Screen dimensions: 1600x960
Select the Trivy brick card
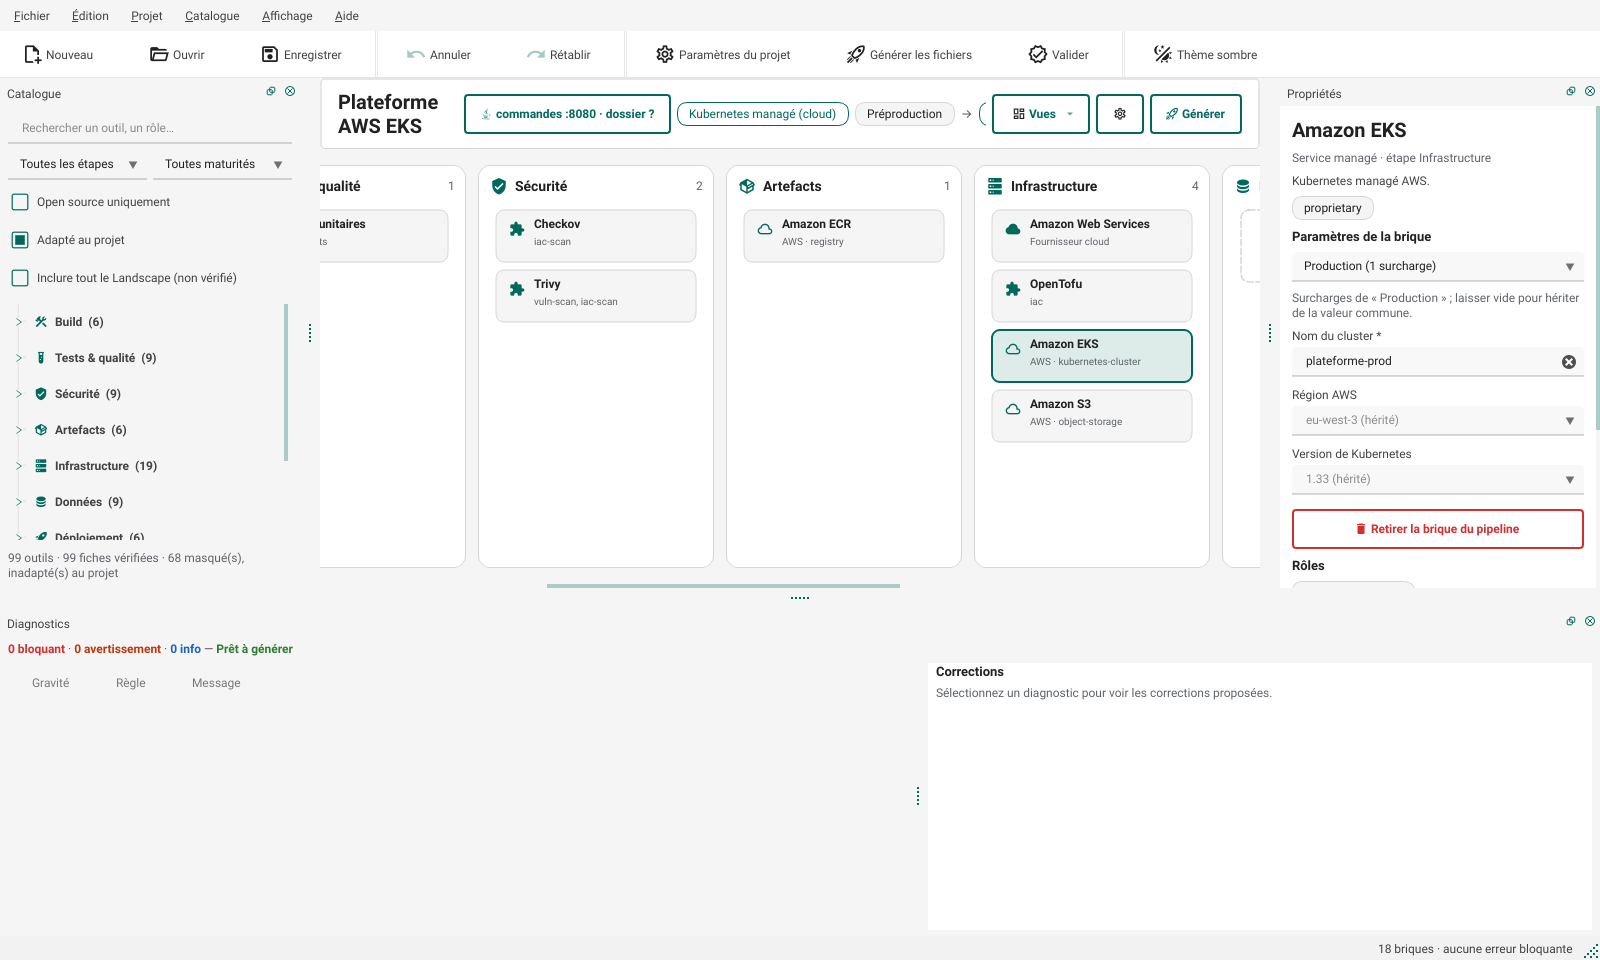click(x=596, y=296)
